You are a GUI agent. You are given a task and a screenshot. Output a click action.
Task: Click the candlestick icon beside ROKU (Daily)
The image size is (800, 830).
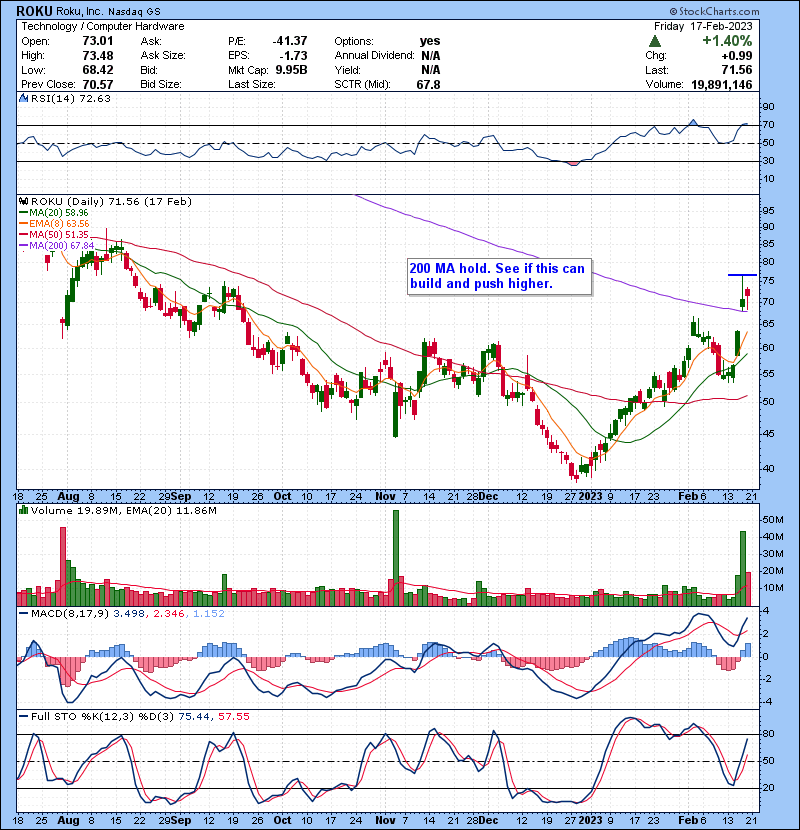(23, 201)
